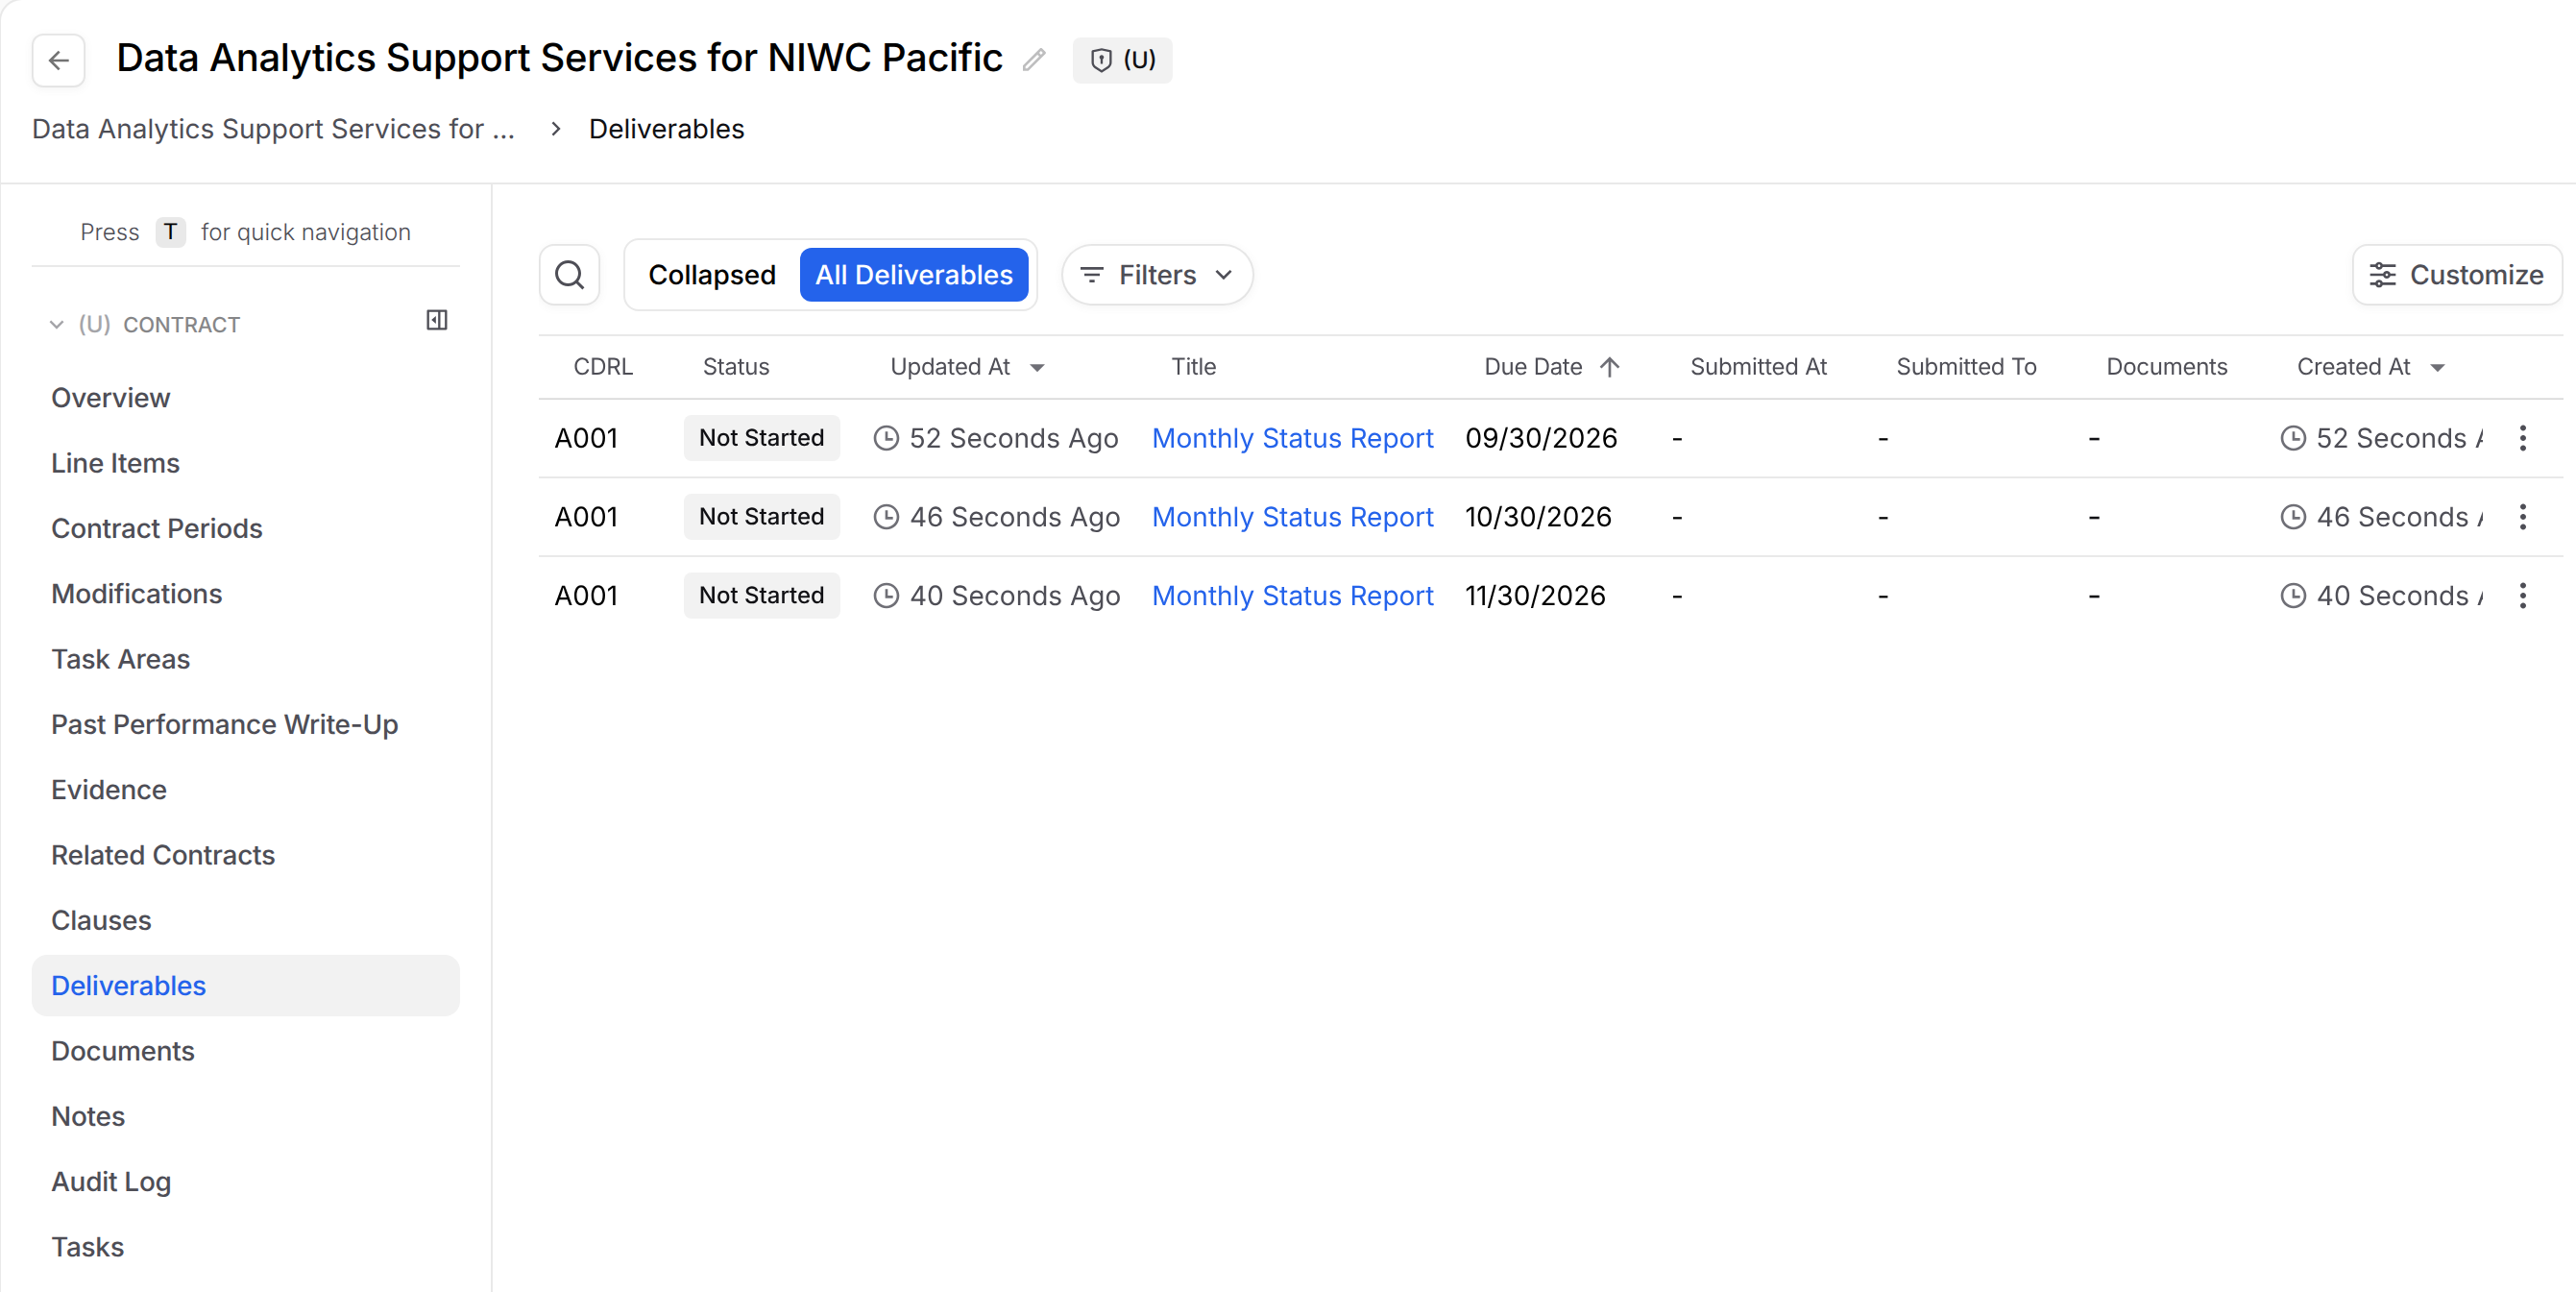Open Created At column sort menu

click(2437, 368)
